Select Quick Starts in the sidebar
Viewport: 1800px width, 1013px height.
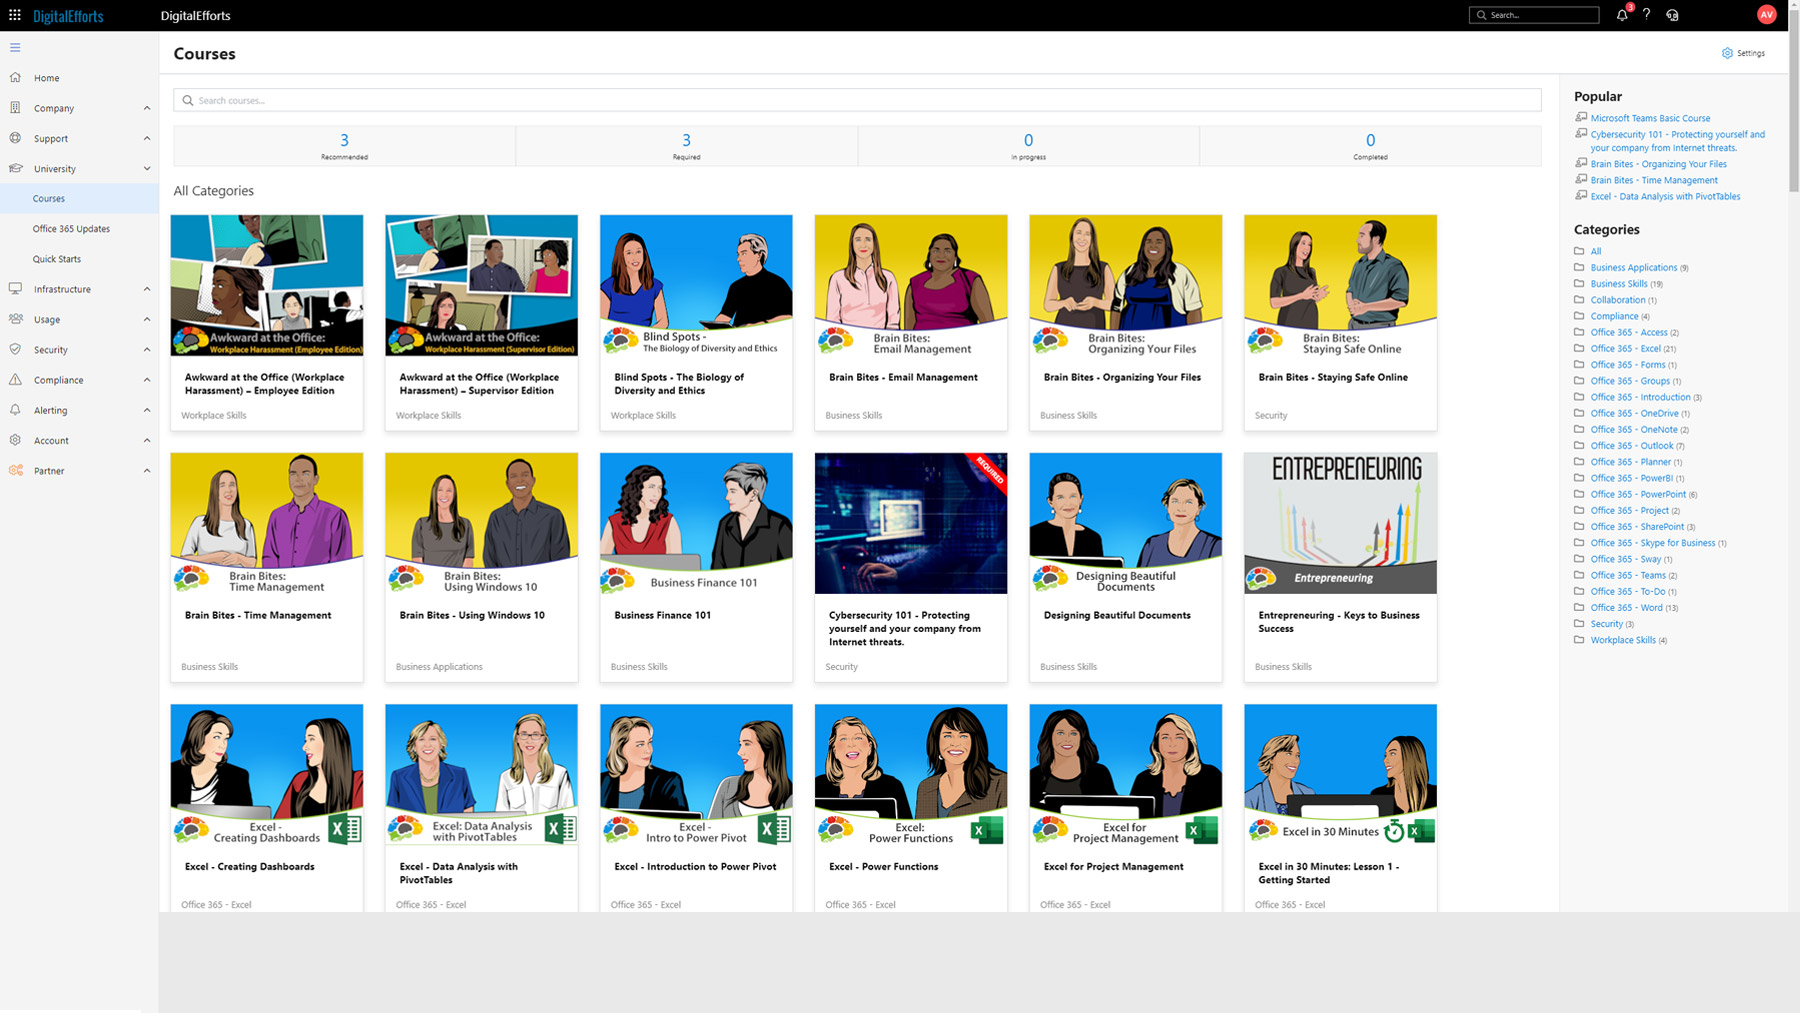[x=57, y=259]
